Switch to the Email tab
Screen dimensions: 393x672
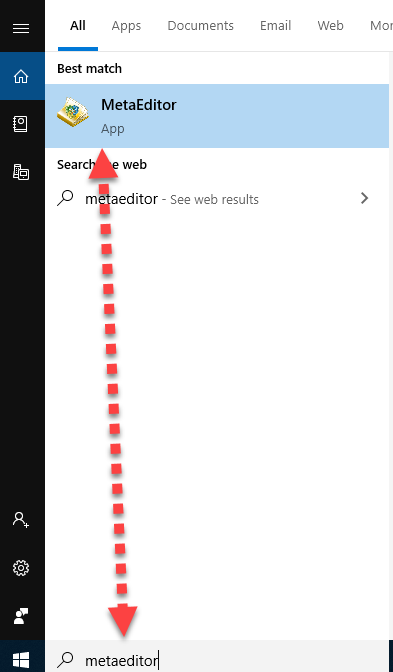coord(276,26)
